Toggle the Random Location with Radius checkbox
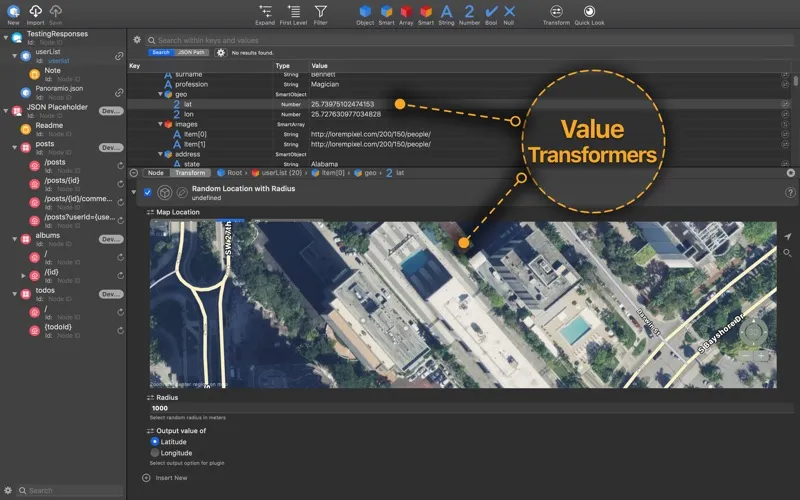 click(147, 192)
